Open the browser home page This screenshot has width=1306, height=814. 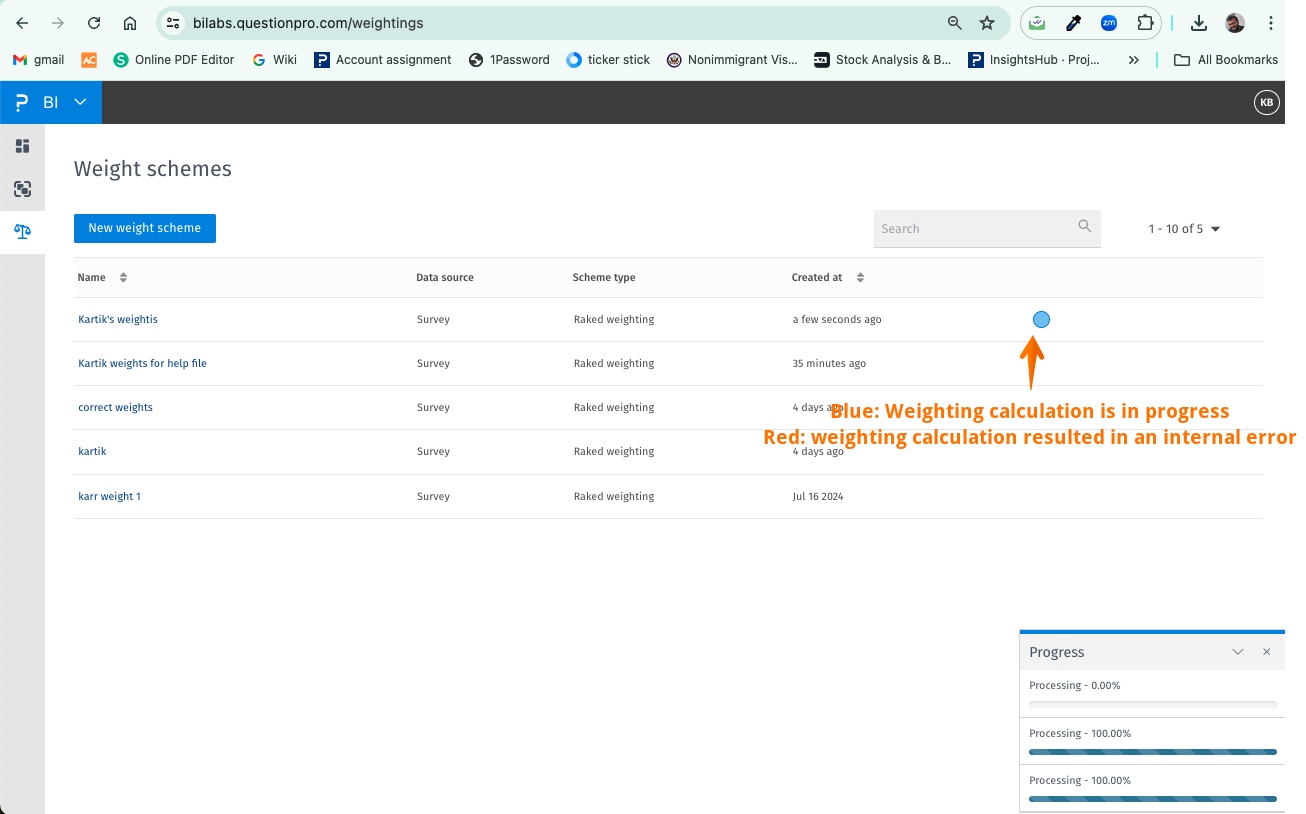click(x=130, y=23)
